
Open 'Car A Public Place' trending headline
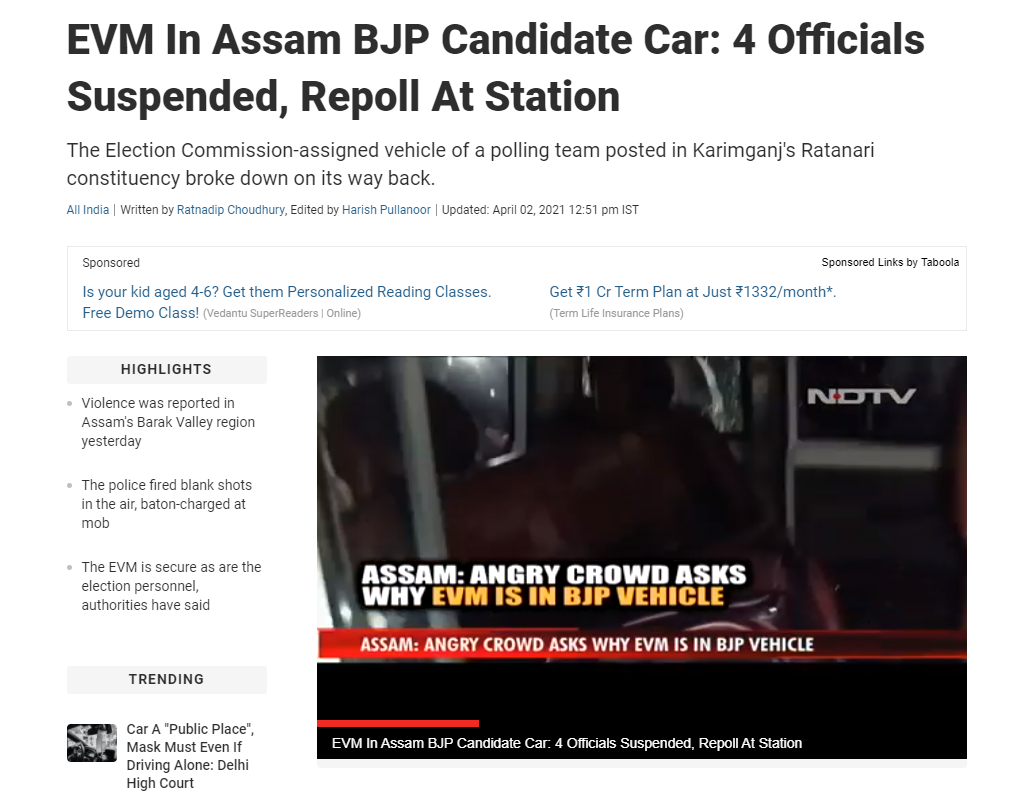coord(190,756)
